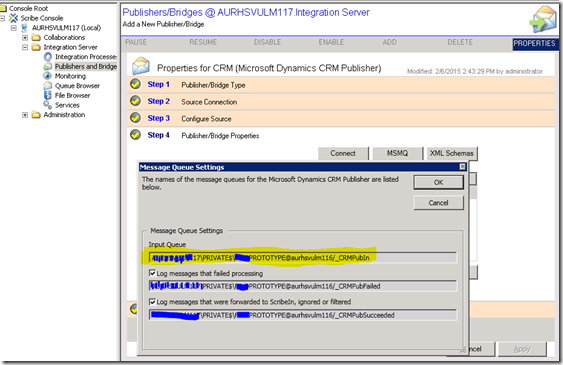The width and height of the screenshot is (563, 365).
Task: Collapse the AURHSVULM117 (Local) node
Action: 14,28
